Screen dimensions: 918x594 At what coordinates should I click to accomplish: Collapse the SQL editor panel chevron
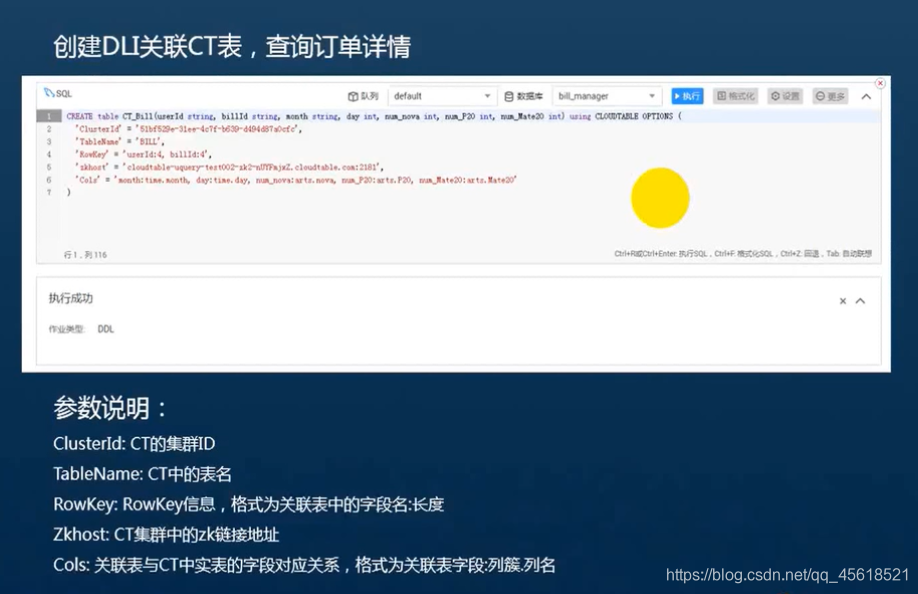pyautogui.click(x=864, y=96)
